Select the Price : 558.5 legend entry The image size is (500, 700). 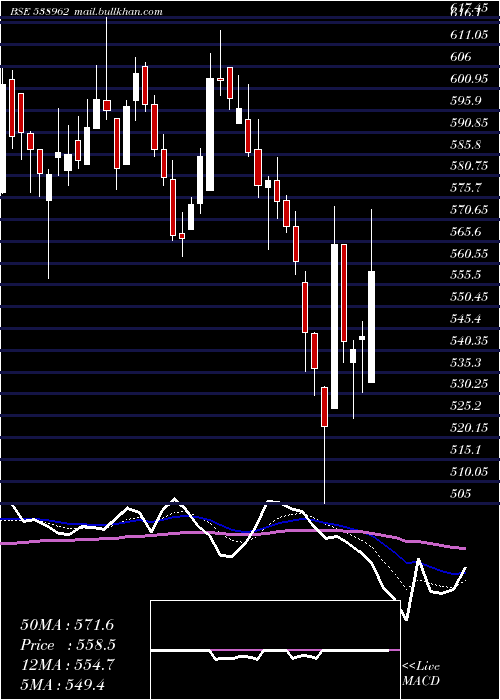68,645
